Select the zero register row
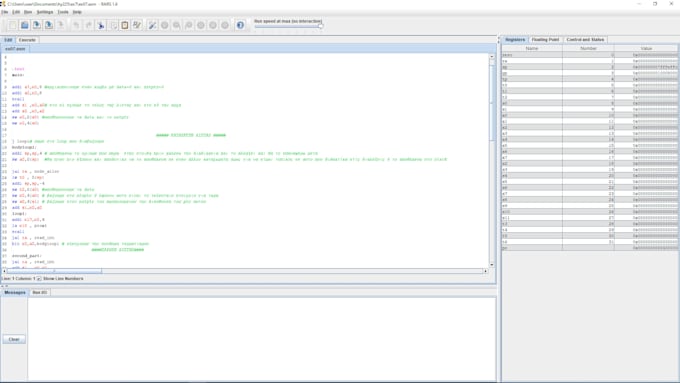 590,55
